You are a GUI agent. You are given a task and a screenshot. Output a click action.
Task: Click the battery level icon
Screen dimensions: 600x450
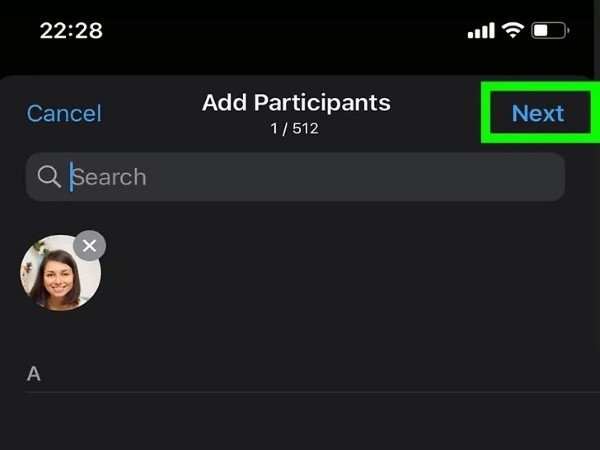[550, 30]
